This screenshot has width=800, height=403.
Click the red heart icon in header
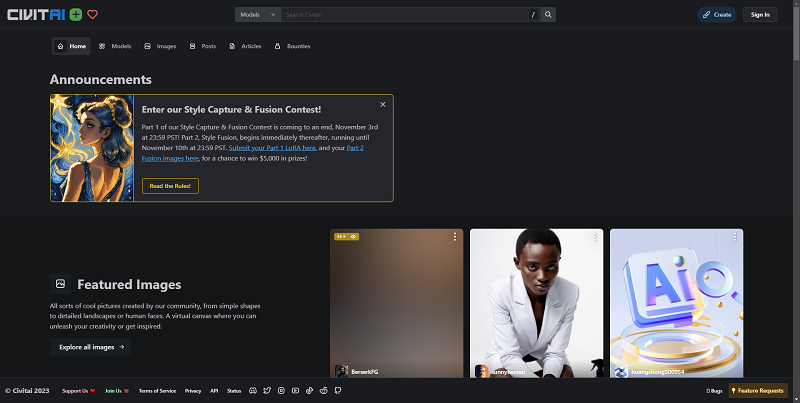92,14
